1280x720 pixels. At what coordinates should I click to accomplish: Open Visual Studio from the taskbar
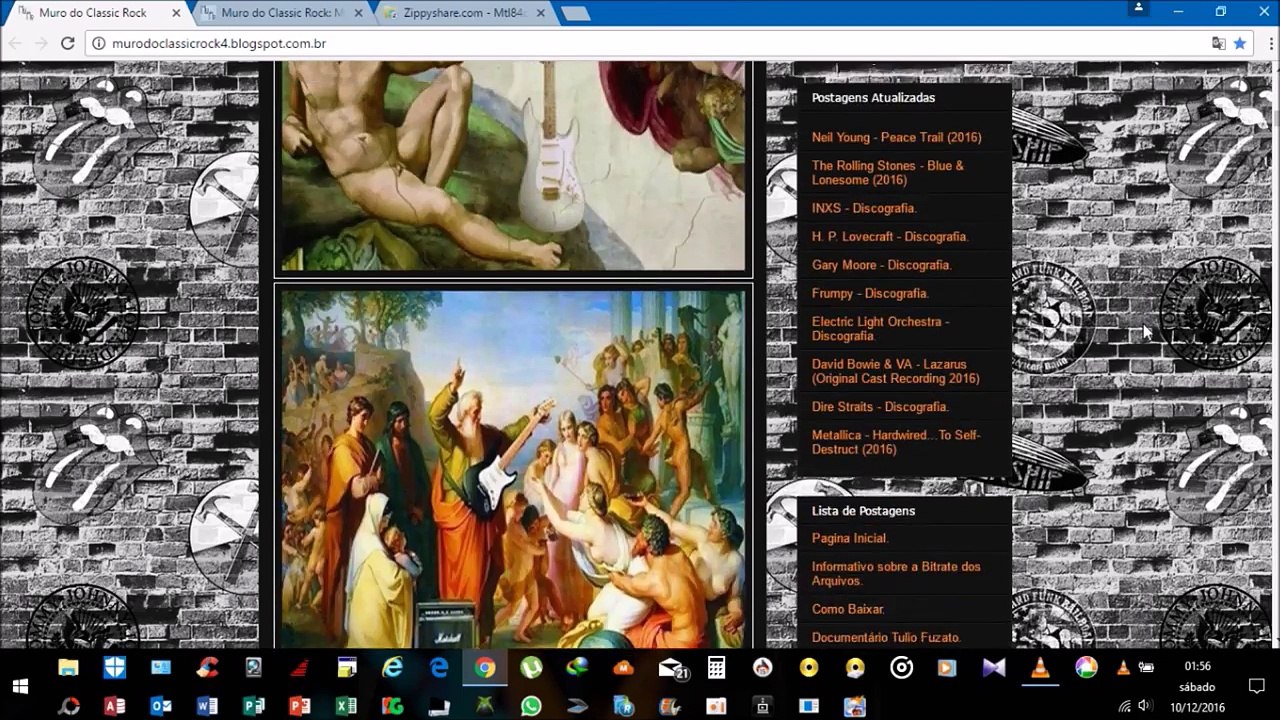point(994,667)
